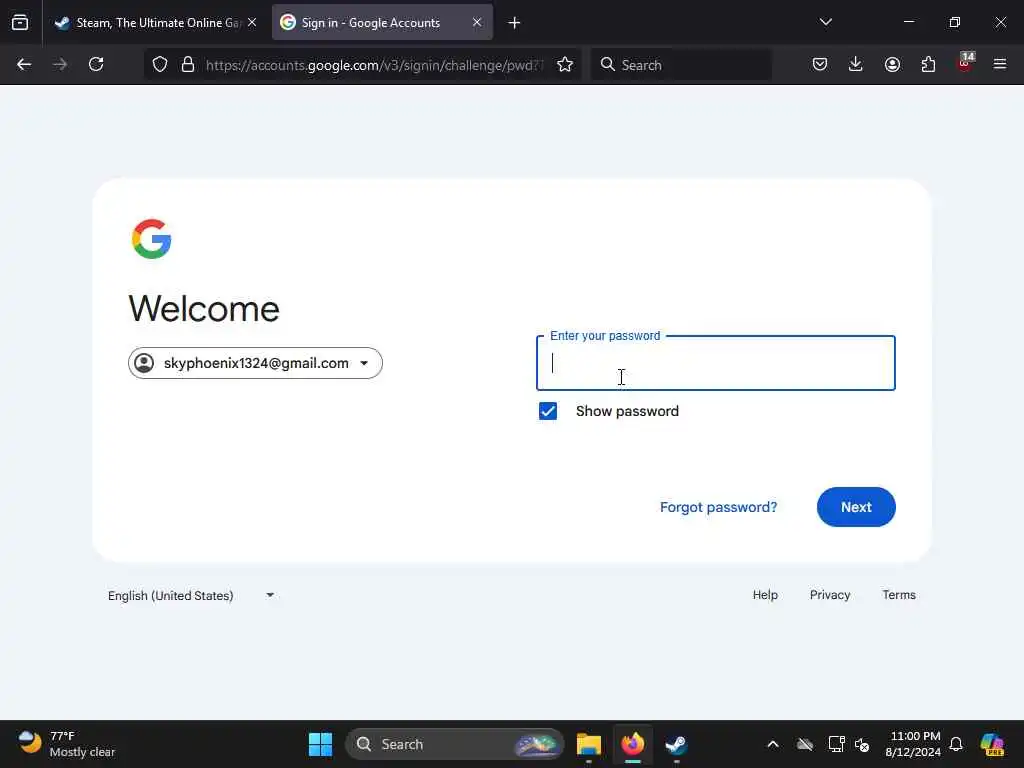Click OneDrive cloud tray icon
Viewport: 1024px width, 768px height.
pos(805,744)
